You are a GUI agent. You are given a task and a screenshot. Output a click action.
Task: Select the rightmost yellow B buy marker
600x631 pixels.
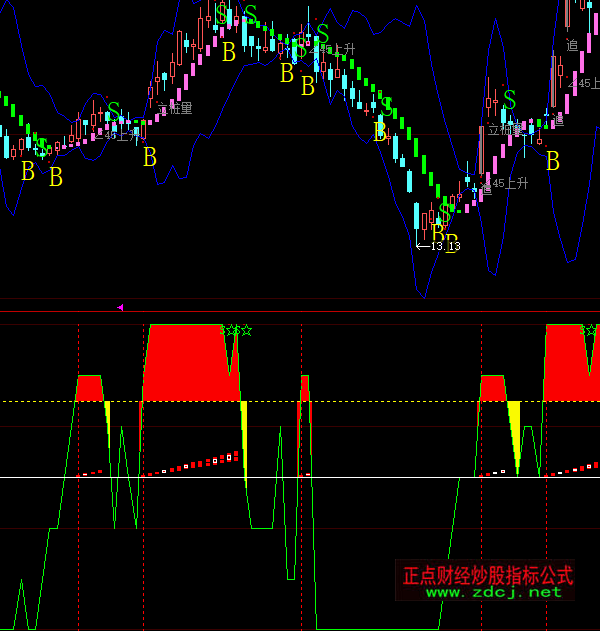[552, 161]
